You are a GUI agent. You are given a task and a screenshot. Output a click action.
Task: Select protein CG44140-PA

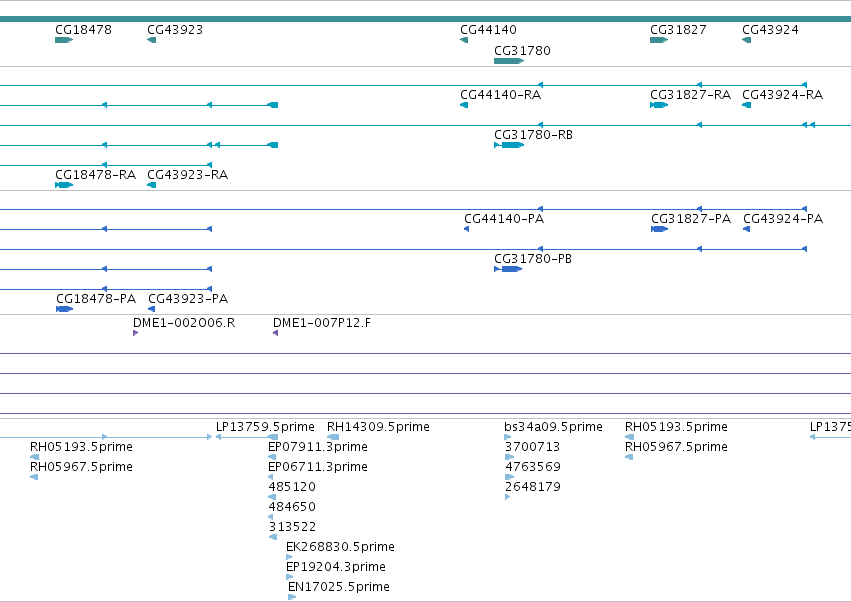[x=504, y=219]
